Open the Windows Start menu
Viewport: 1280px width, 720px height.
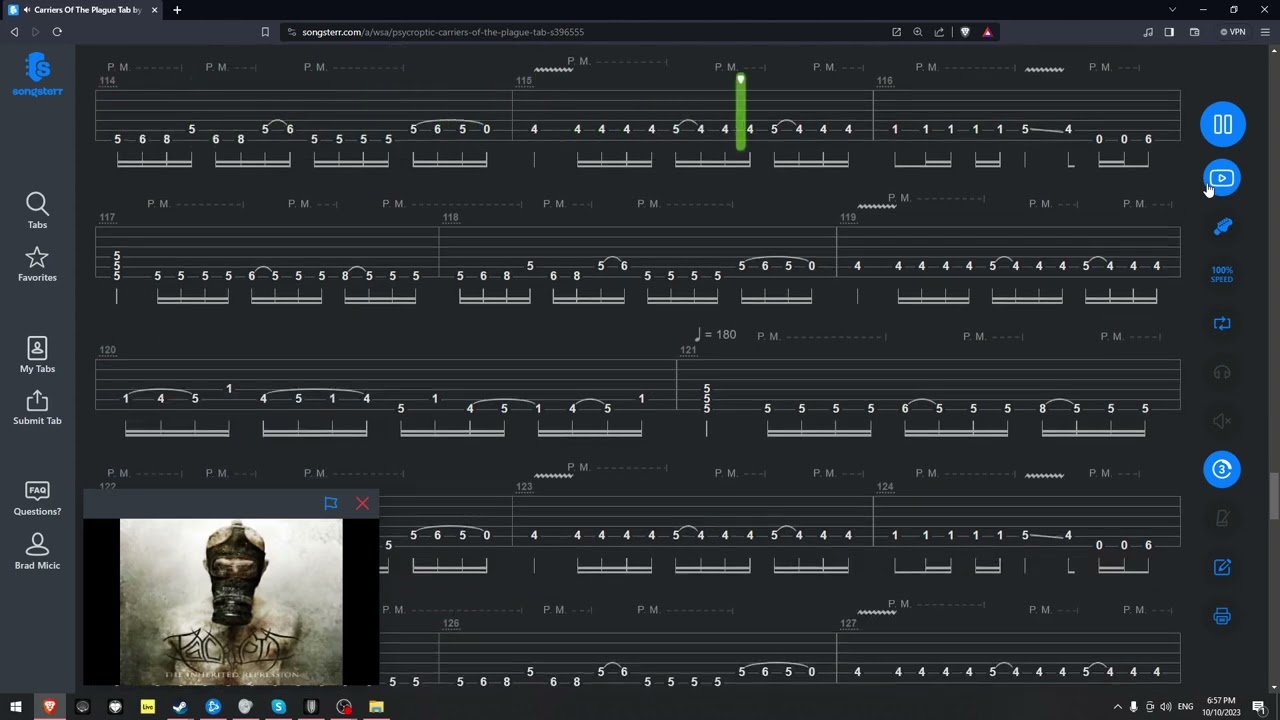click(x=15, y=707)
